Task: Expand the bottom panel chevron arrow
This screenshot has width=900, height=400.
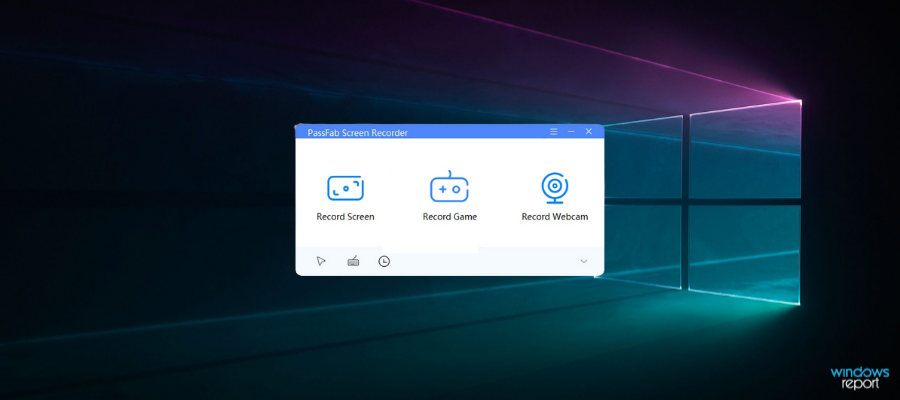Action: click(584, 261)
